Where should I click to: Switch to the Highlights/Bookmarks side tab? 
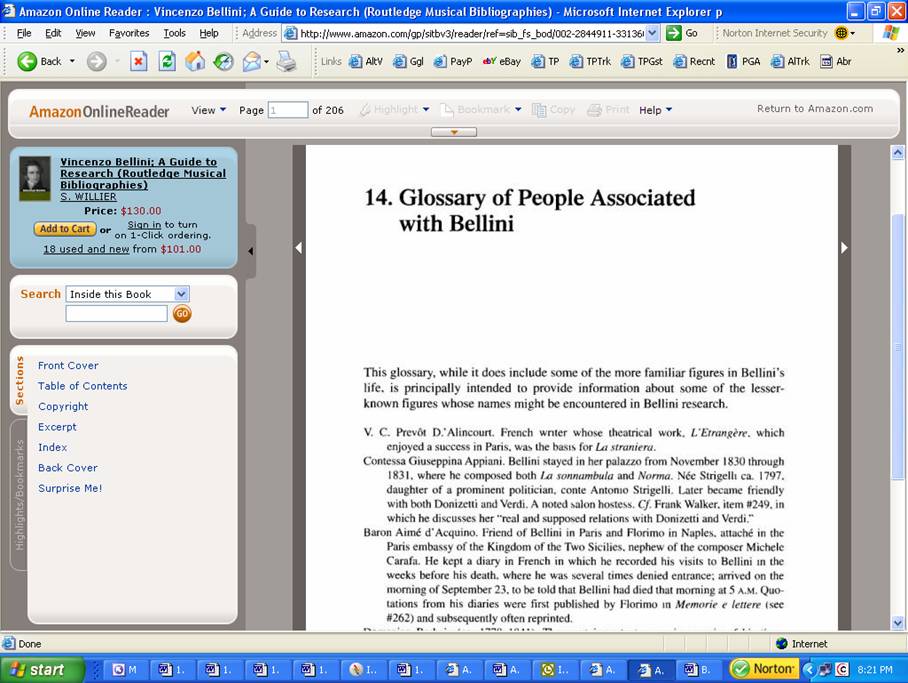point(18,495)
